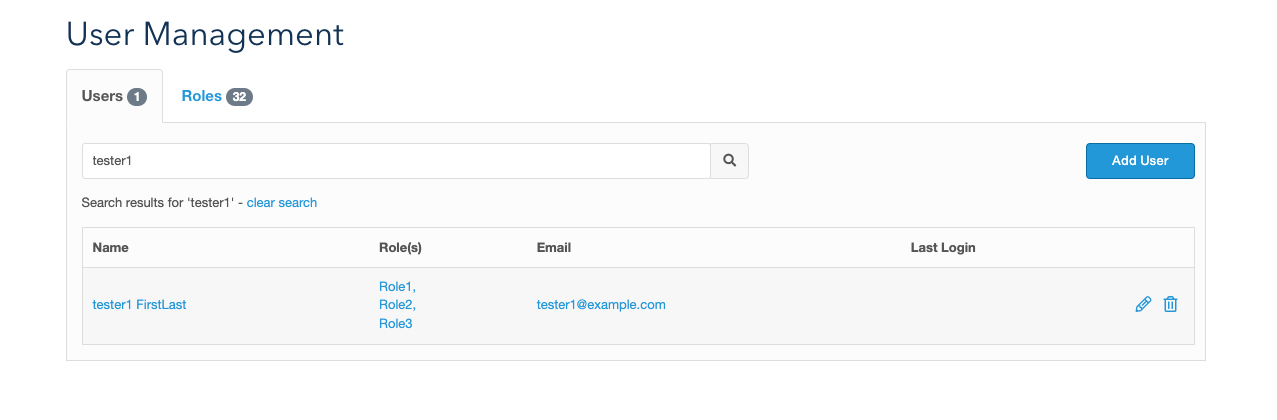Screen dimensions: 1277x420
Task: Focus the user search field containing tester1
Action: tap(396, 161)
